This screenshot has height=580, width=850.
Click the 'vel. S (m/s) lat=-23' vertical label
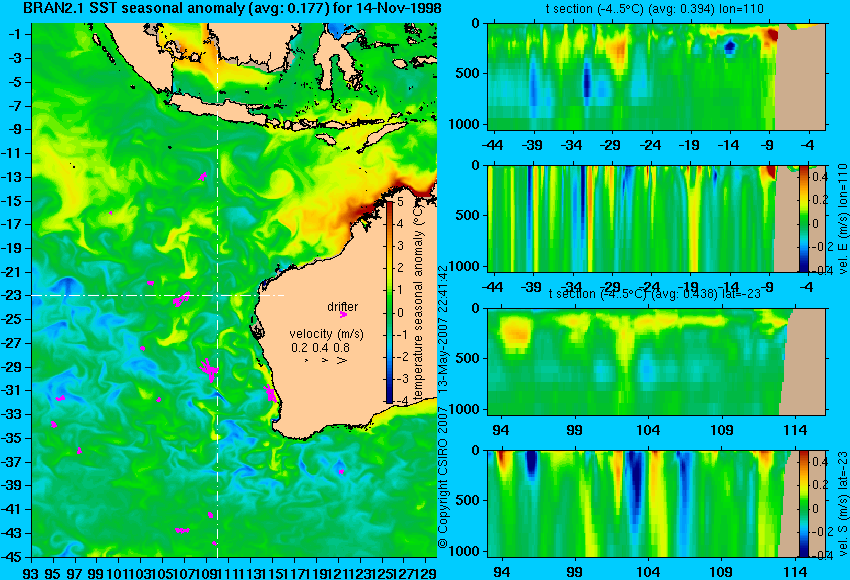(x=842, y=504)
